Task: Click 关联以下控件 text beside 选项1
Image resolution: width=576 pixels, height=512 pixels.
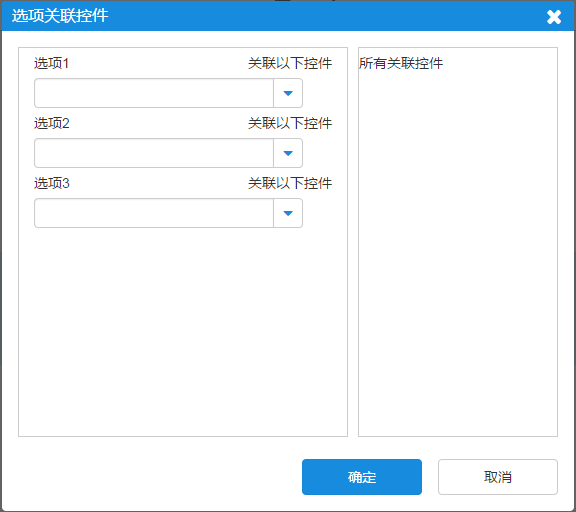Action: 290,63
